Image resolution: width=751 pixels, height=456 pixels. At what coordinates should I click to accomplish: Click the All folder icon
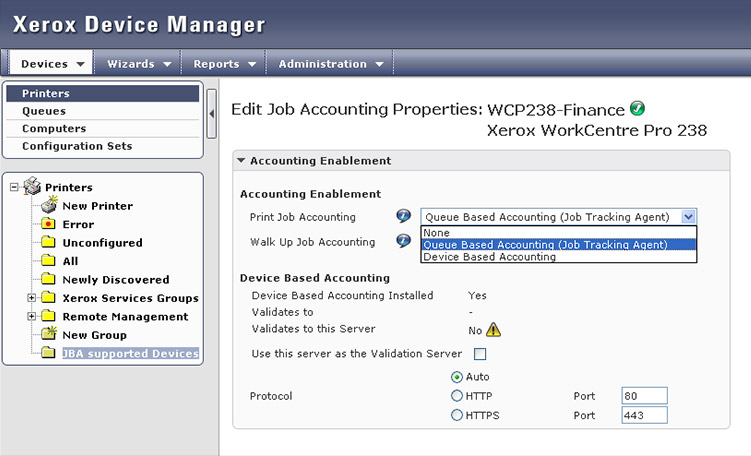[48, 261]
